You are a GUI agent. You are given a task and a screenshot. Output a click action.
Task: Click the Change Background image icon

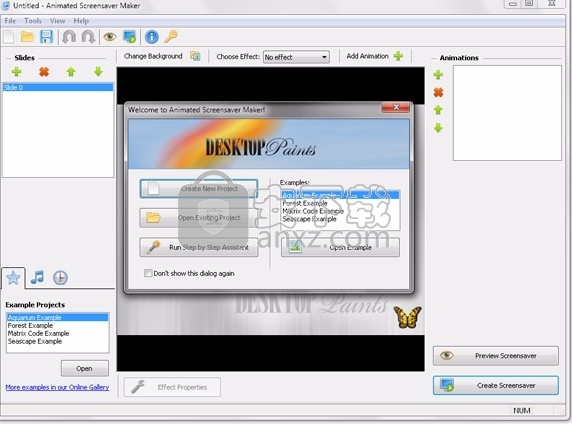pos(196,56)
